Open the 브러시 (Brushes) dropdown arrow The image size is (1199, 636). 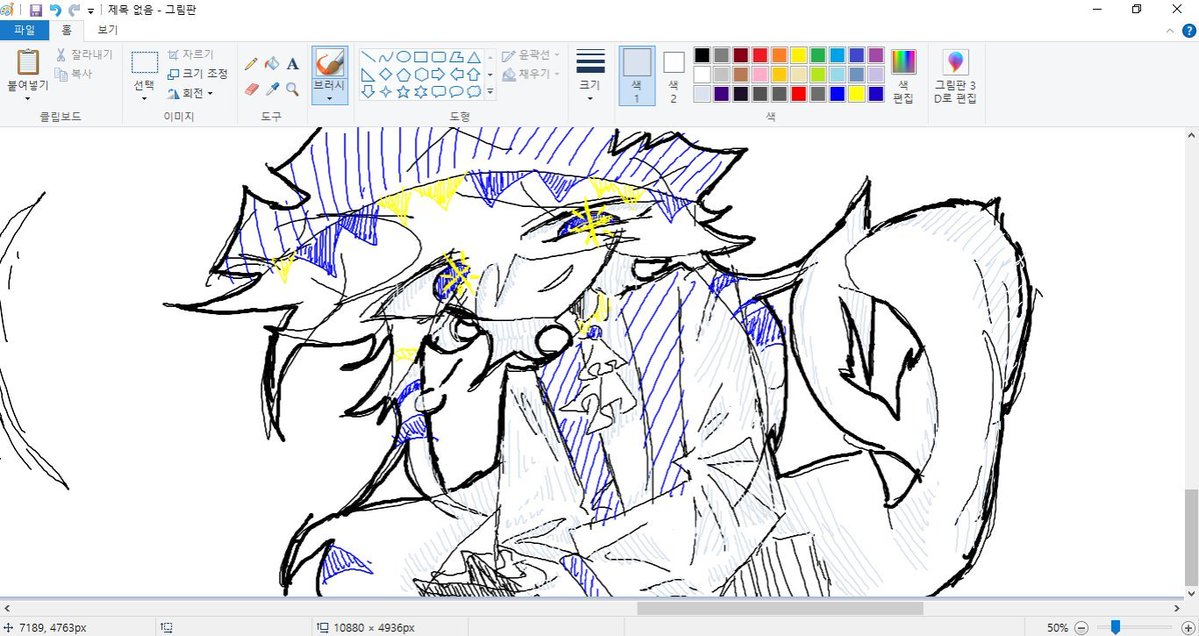(330, 99)
